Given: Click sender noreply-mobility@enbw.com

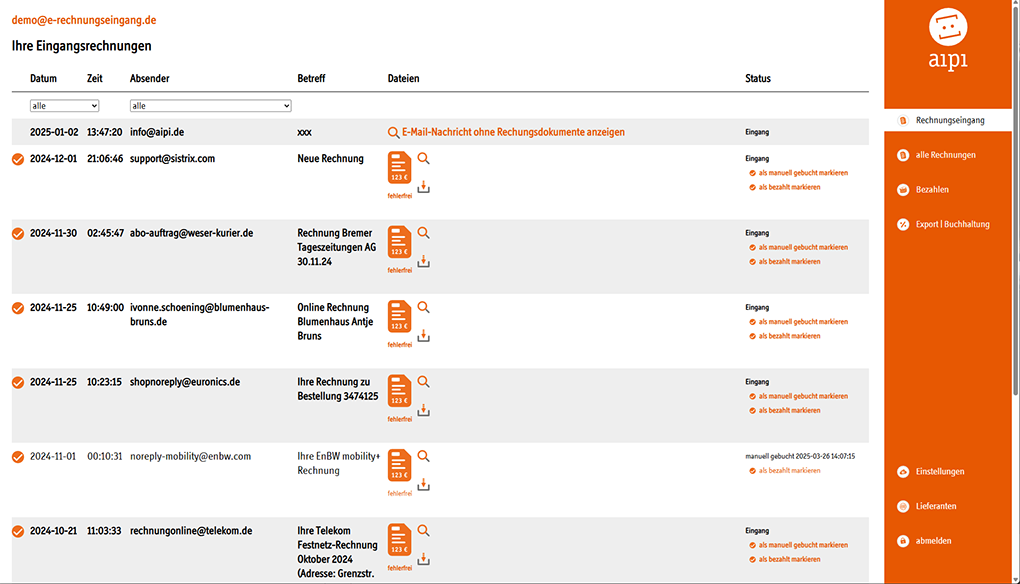Looking at the screenshot, I should tap(190, 457).
